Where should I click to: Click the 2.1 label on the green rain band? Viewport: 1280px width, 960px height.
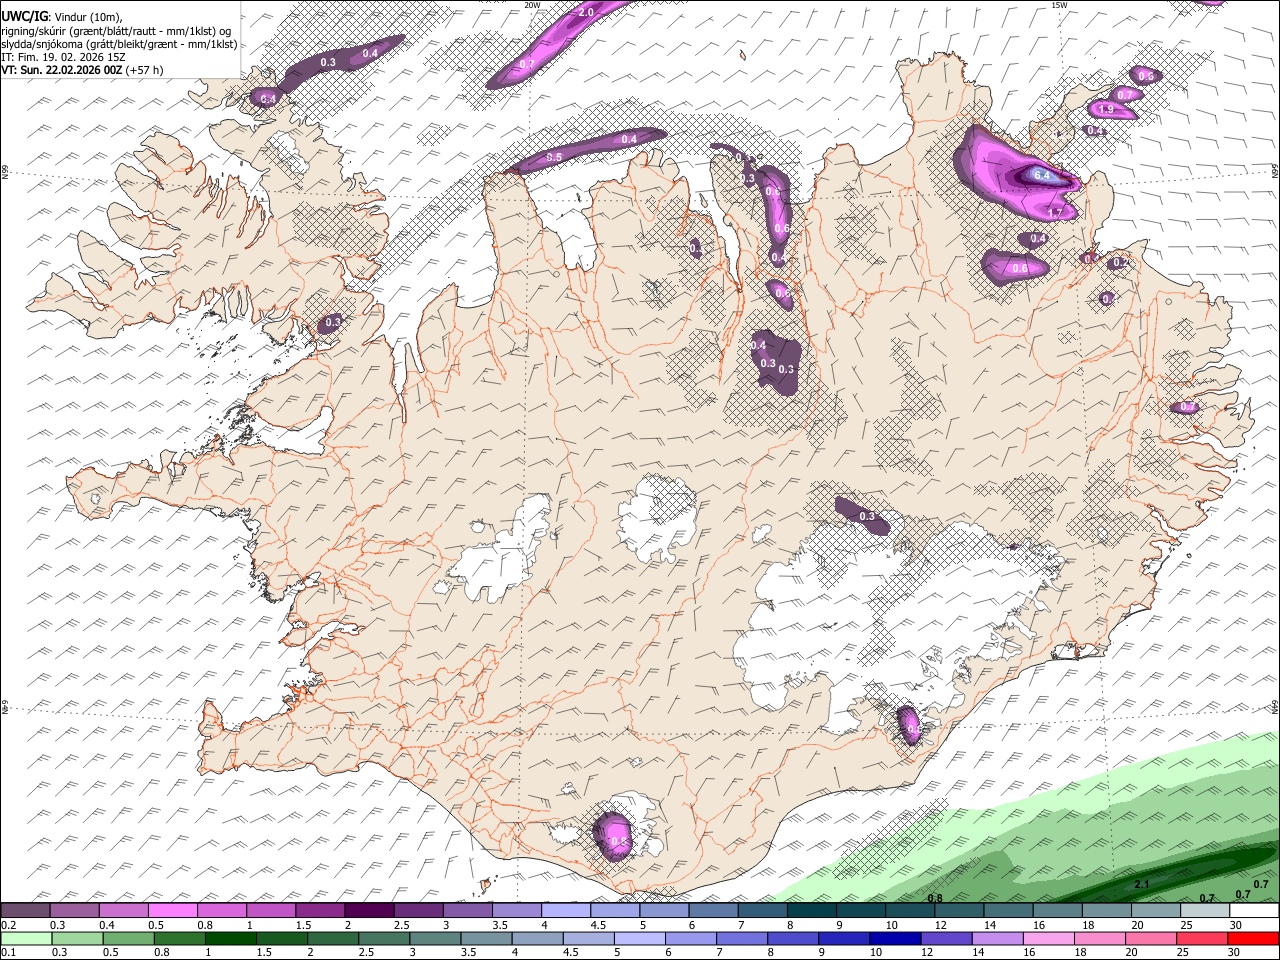pos(1142,885)
